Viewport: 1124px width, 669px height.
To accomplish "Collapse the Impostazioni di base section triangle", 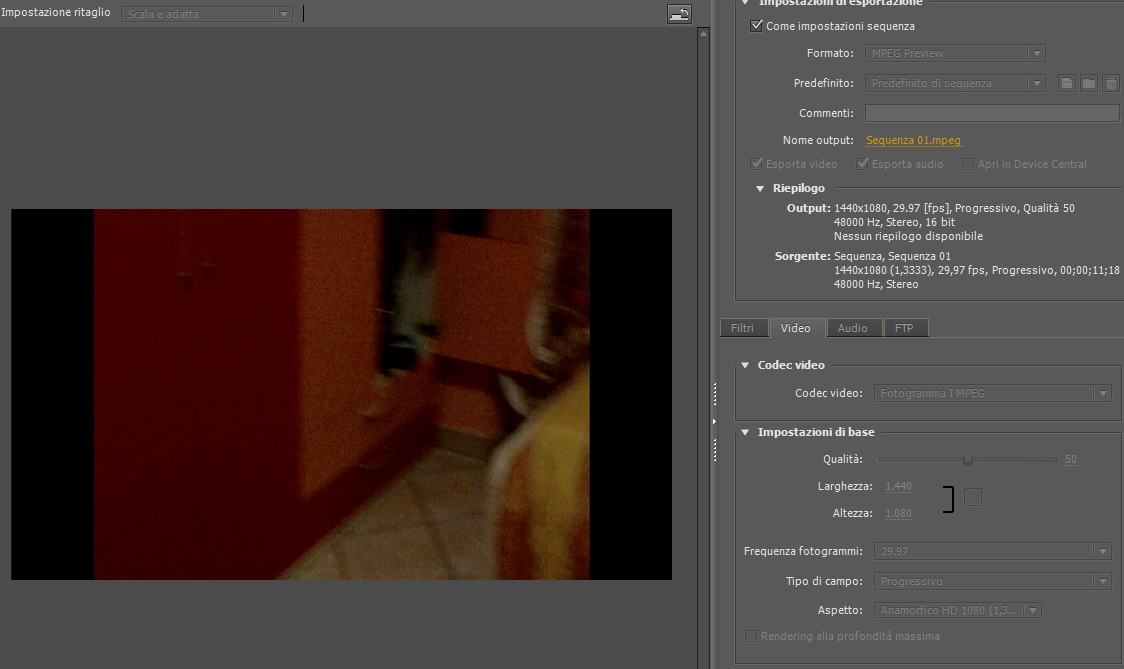I will [745, 432].
